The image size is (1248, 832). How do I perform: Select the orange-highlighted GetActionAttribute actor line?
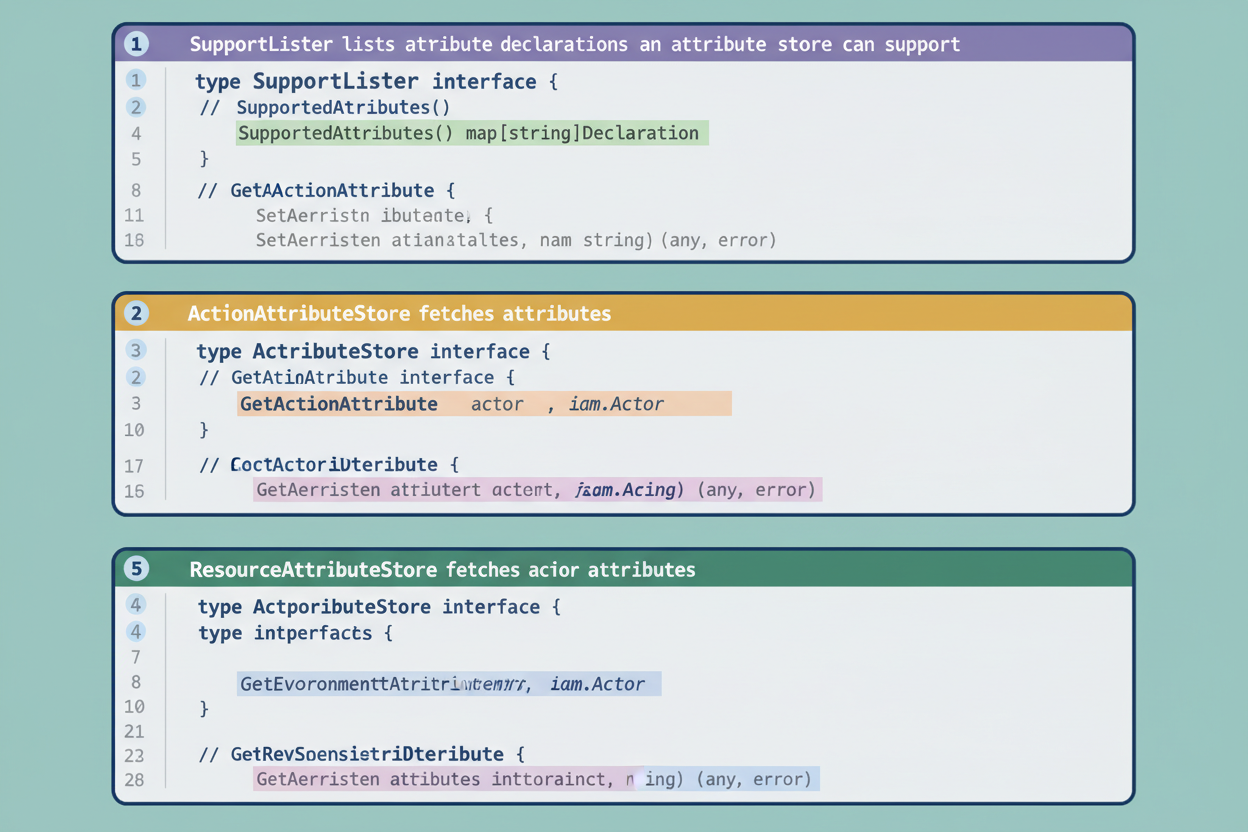485,404
